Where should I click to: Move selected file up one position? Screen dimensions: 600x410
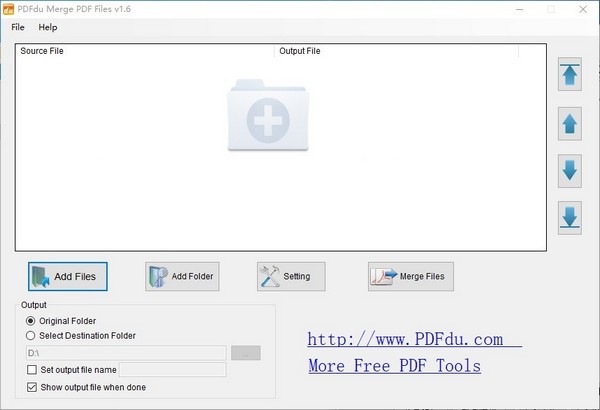pyautogui.click(x=570, y=124)
